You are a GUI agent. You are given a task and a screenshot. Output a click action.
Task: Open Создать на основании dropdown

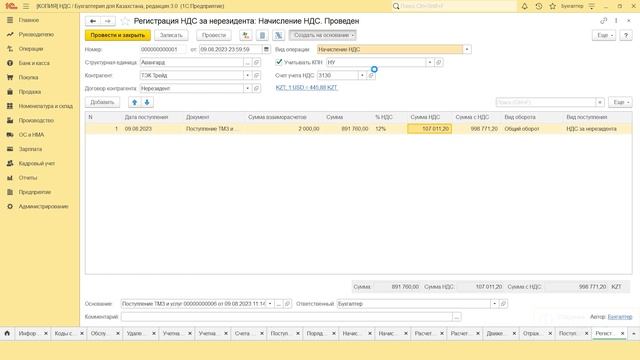tap(322, 36)
